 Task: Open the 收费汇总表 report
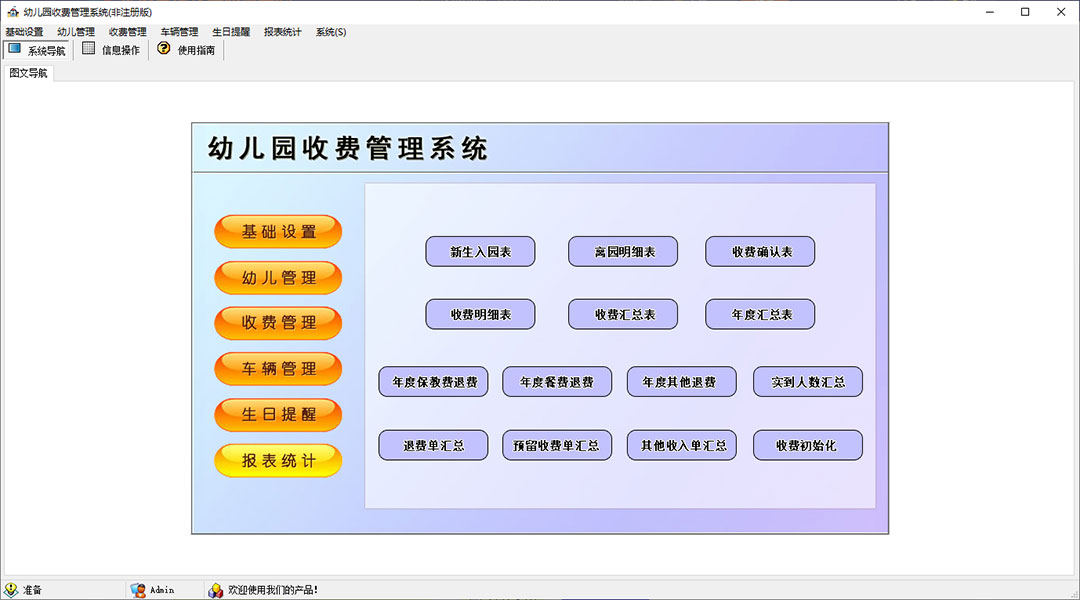(623, 314)
